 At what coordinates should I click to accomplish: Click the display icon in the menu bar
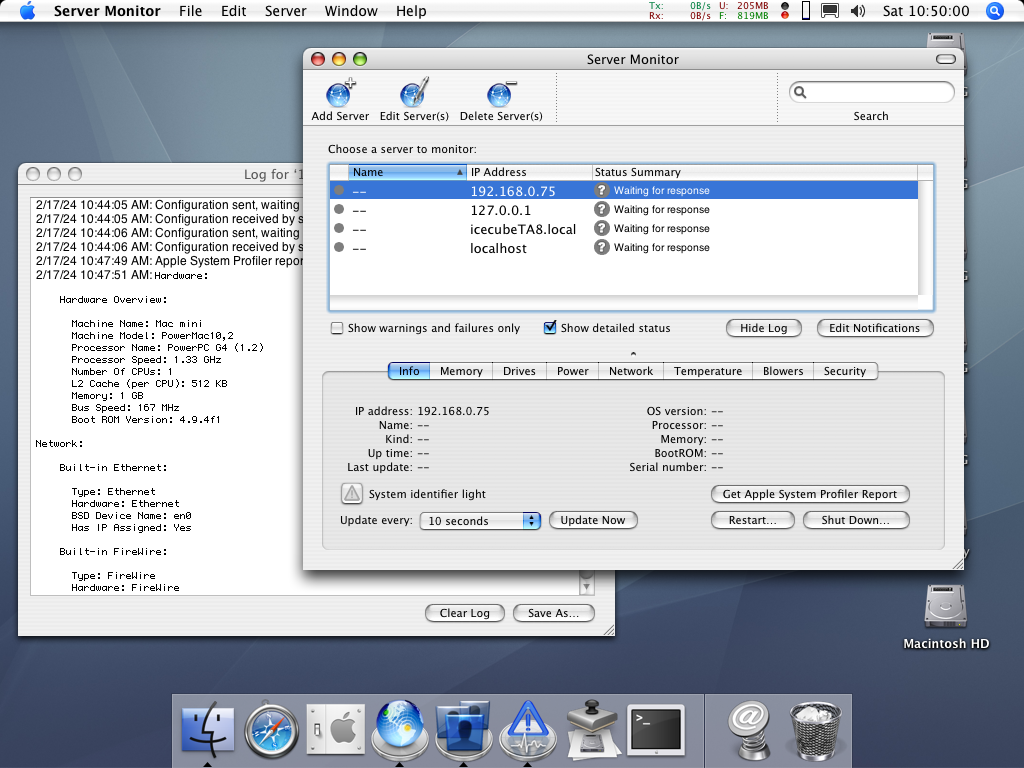point(829,11)
